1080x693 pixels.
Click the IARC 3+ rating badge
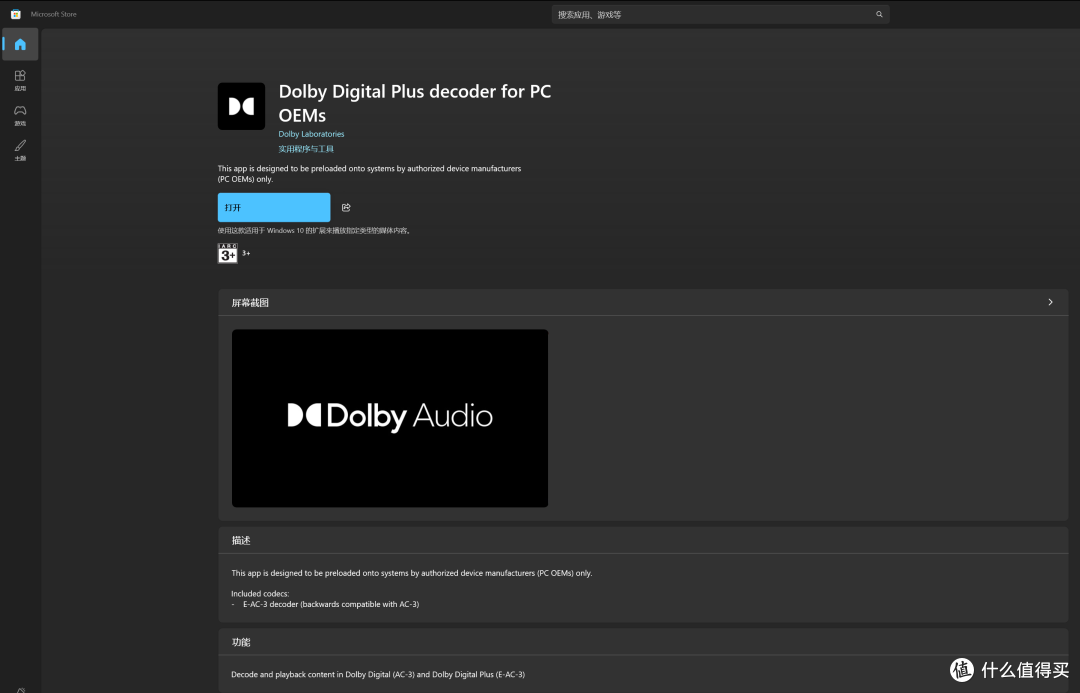click(227, 253)
